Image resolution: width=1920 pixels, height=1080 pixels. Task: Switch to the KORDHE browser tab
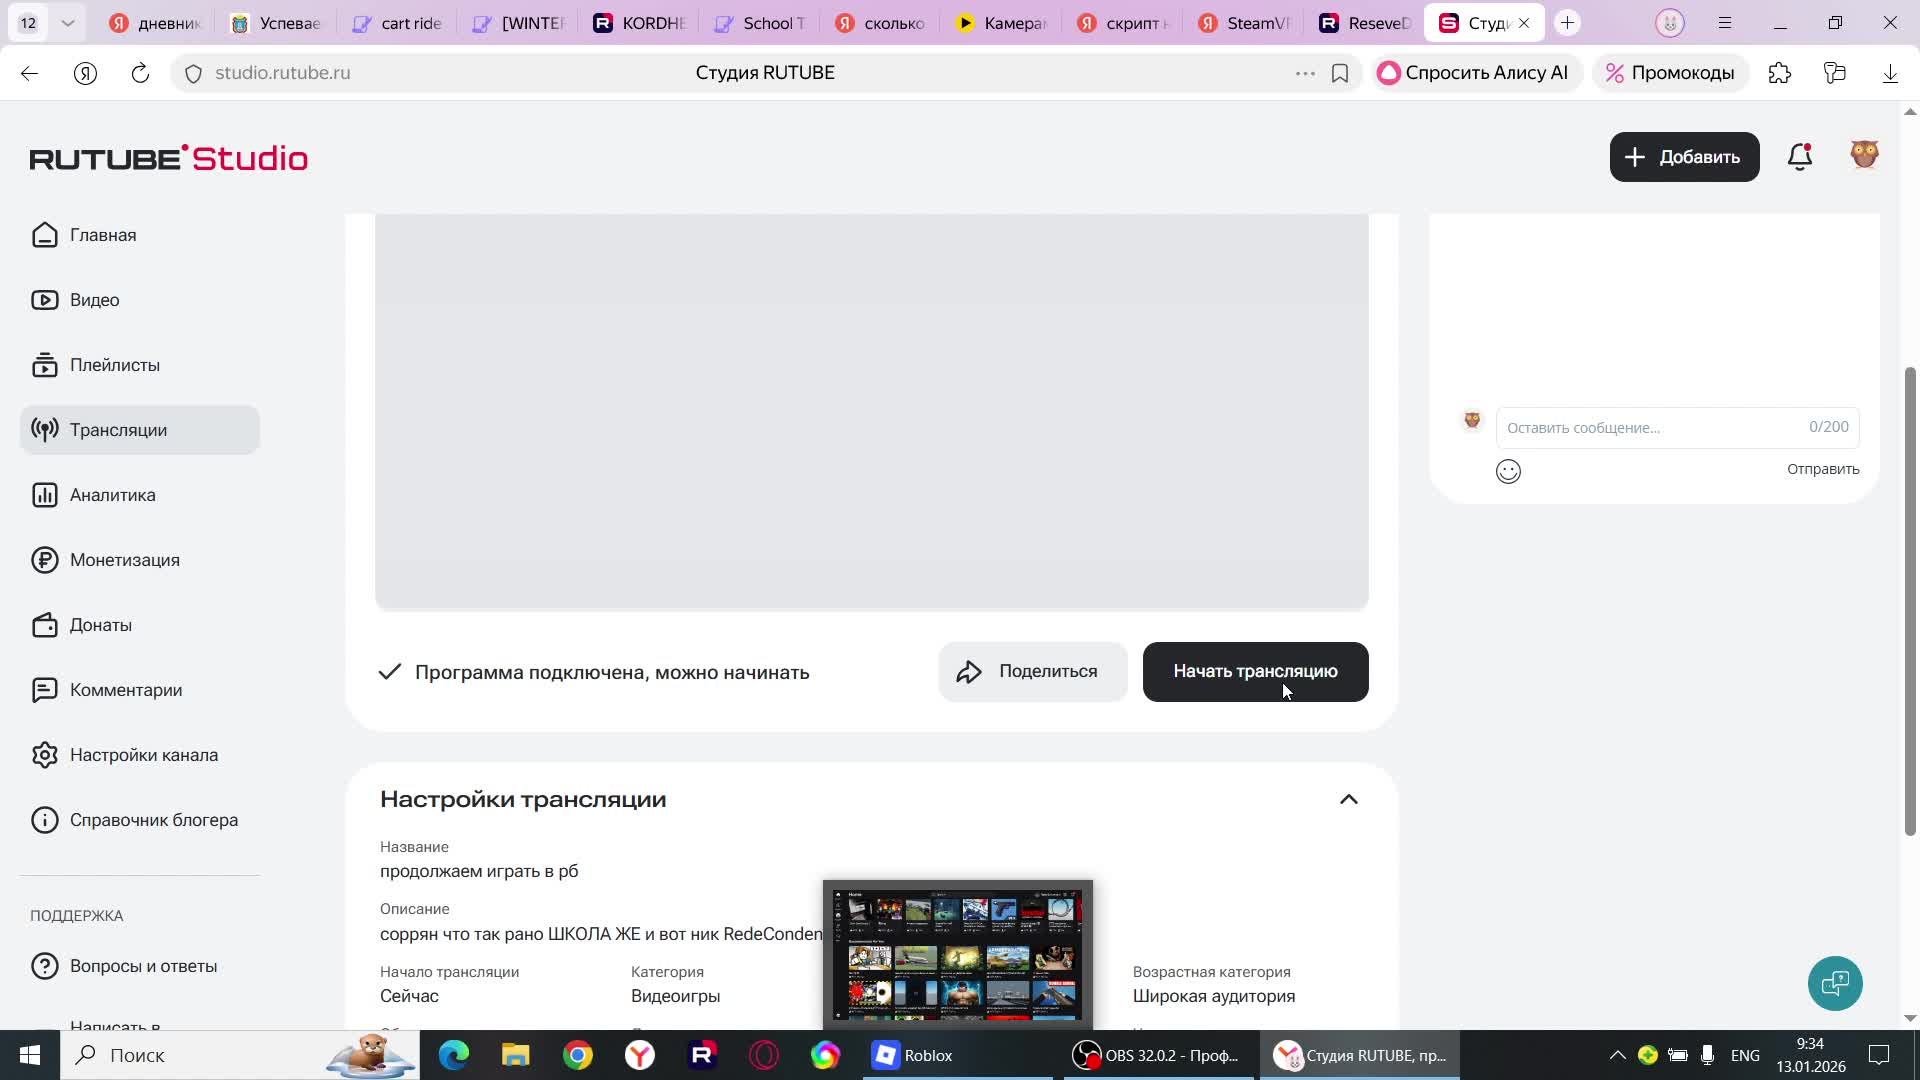[x=640, y=23]
